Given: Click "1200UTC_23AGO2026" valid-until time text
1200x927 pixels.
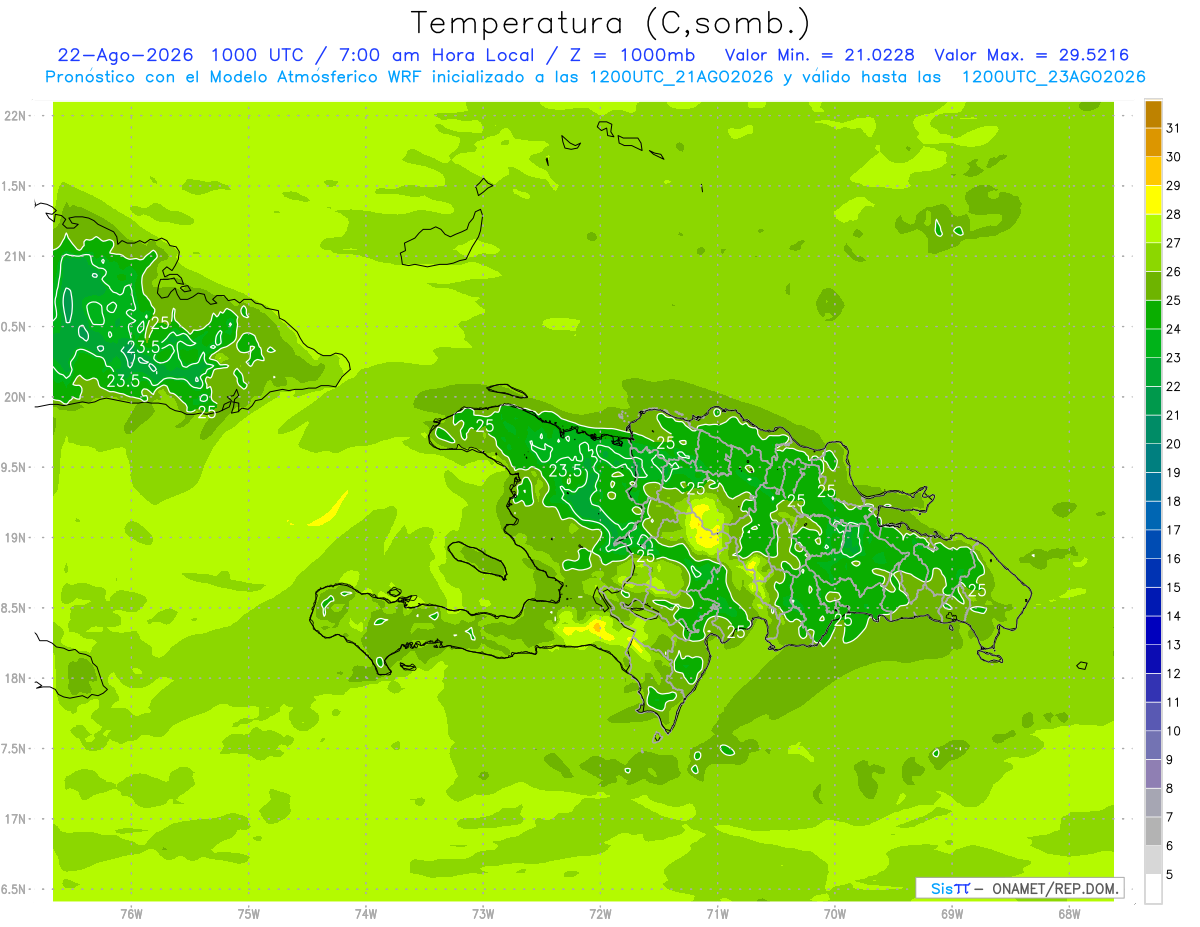Looking at the screenshot, I should 1053,77.
